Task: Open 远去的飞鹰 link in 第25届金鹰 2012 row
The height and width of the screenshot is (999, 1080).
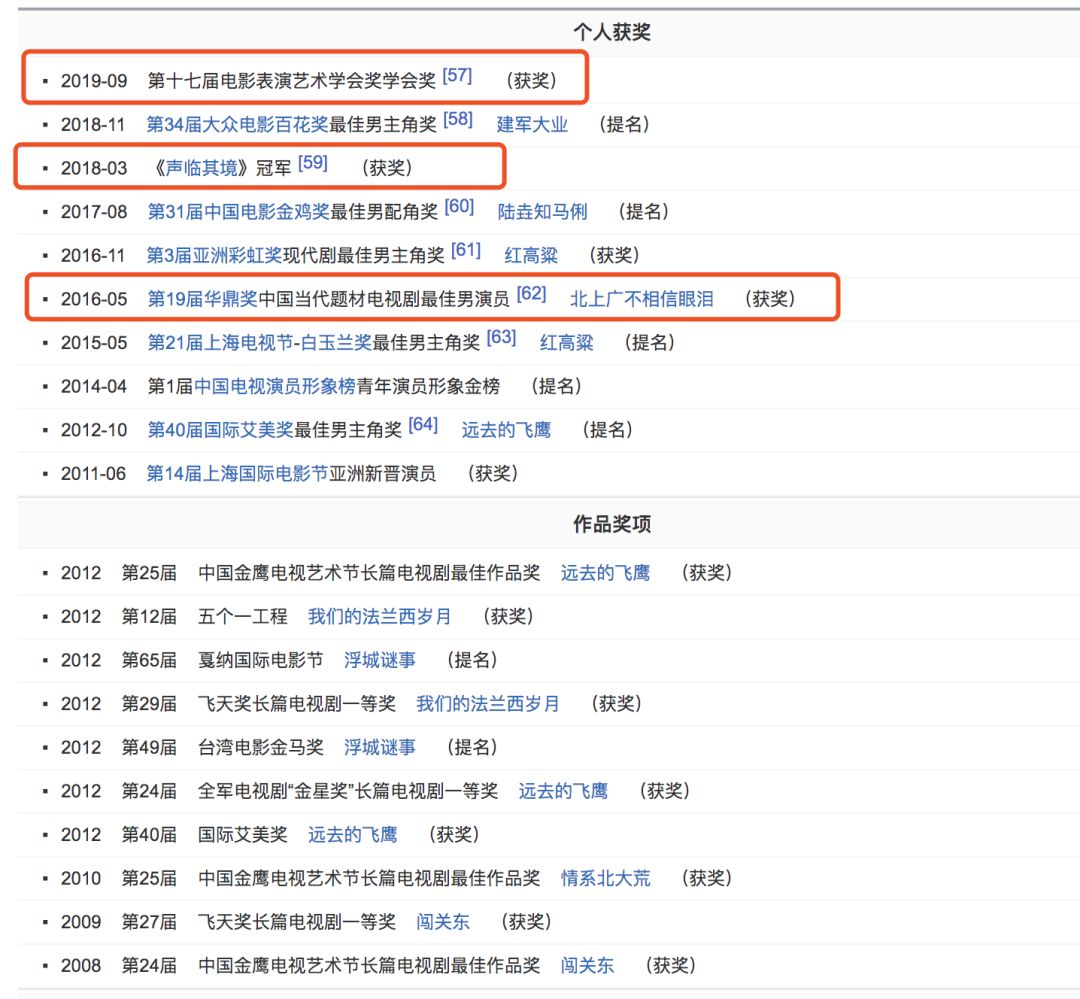Action: click(x=605, y=573)
